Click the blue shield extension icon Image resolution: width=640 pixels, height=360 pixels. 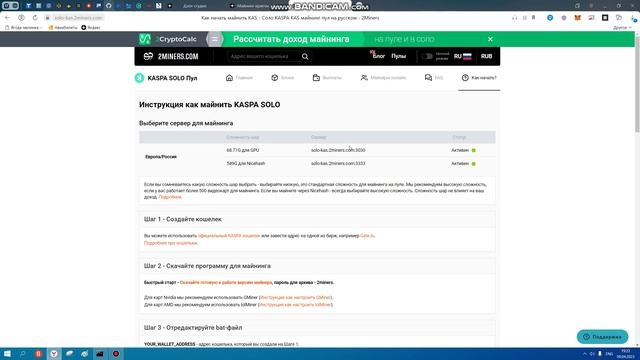[x=550, y=18]
